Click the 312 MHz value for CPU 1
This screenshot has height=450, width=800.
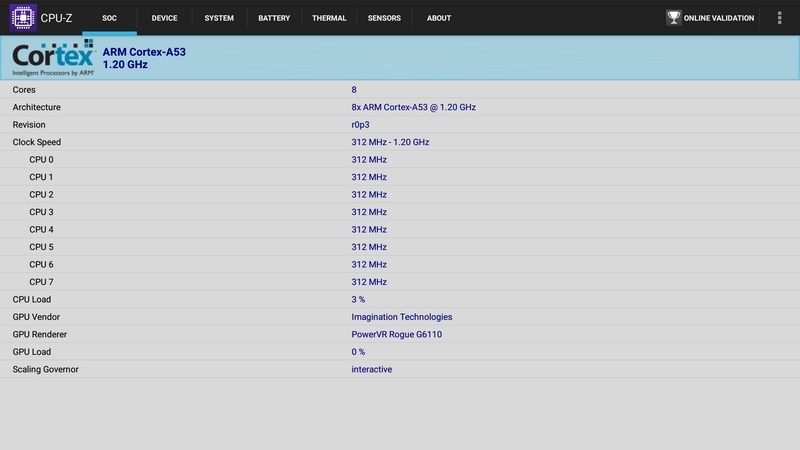[x=369, y=177]
